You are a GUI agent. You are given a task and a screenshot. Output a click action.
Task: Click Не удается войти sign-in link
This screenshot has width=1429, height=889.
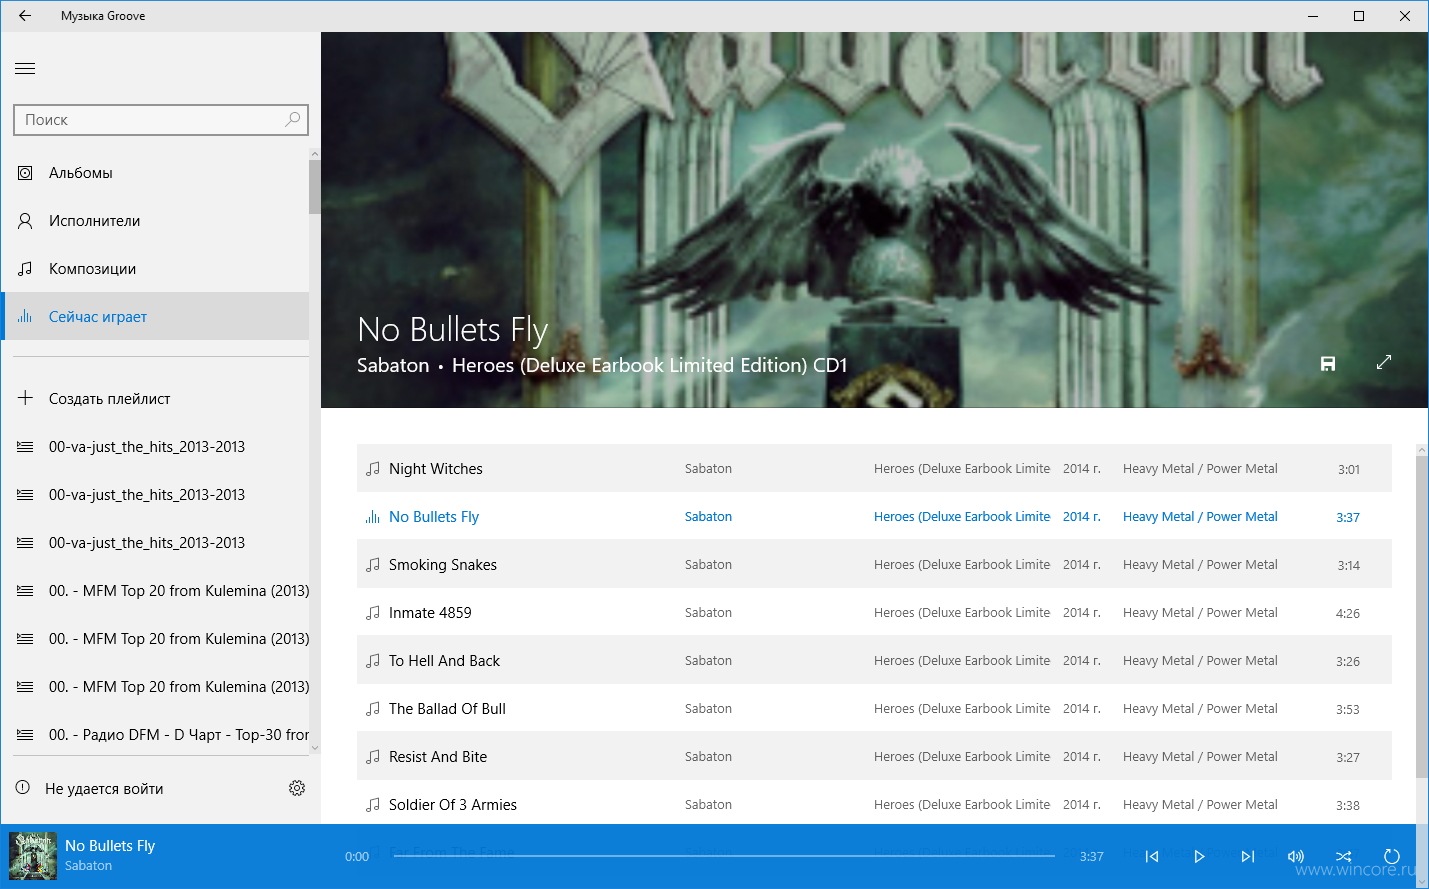tap(104, 789)
